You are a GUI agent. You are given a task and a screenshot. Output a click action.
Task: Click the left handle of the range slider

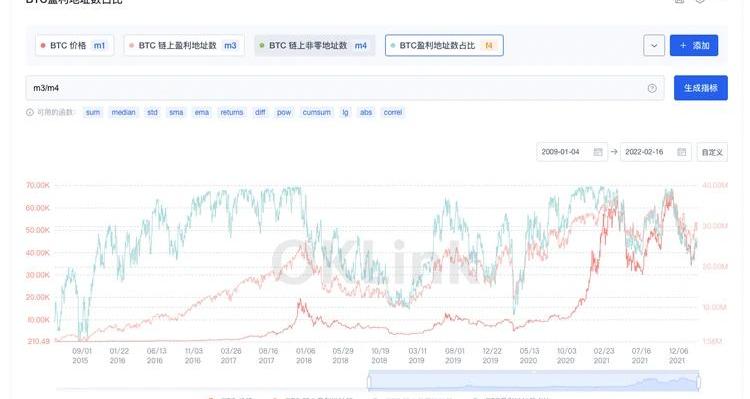tap(369, 382)
